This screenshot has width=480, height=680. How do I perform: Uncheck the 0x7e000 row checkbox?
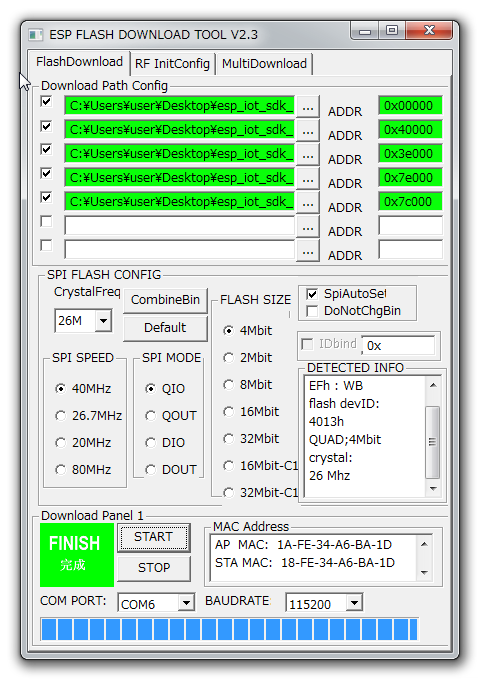point(46,173)
